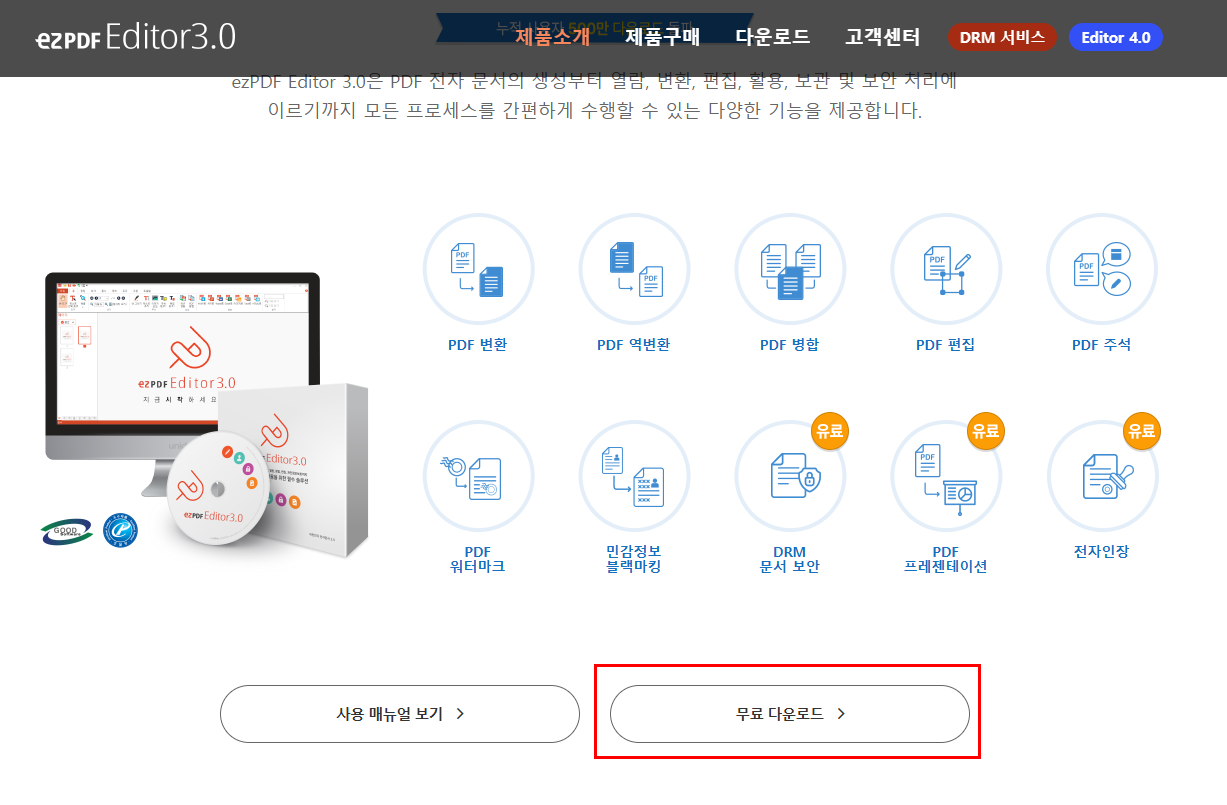Open the 제품구매 menu
The height and width of the screenshot is (805, 1227).
[x=662, y=38]
